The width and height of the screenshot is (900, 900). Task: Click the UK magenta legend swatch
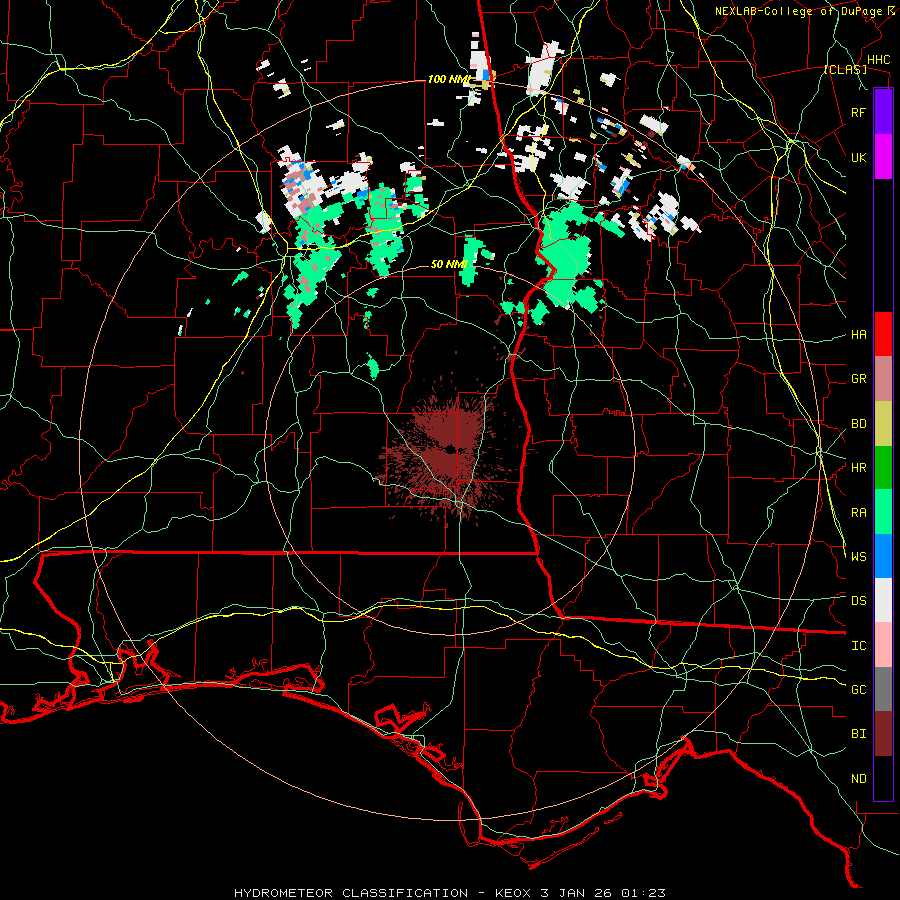(x=883, y=157)
